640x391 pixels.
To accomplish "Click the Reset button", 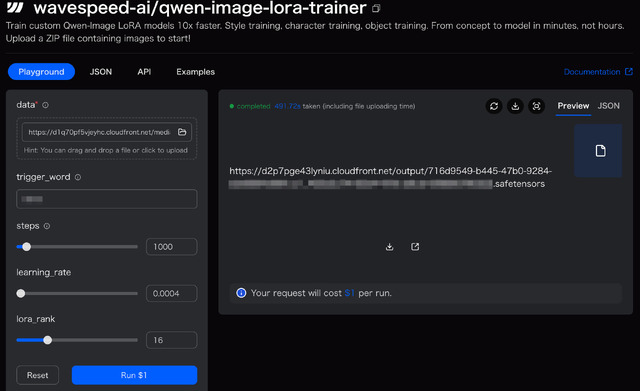I will click(38, 375).
